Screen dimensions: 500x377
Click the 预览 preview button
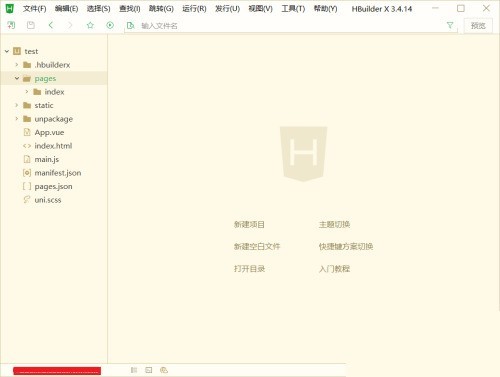[x=478, y=25]
